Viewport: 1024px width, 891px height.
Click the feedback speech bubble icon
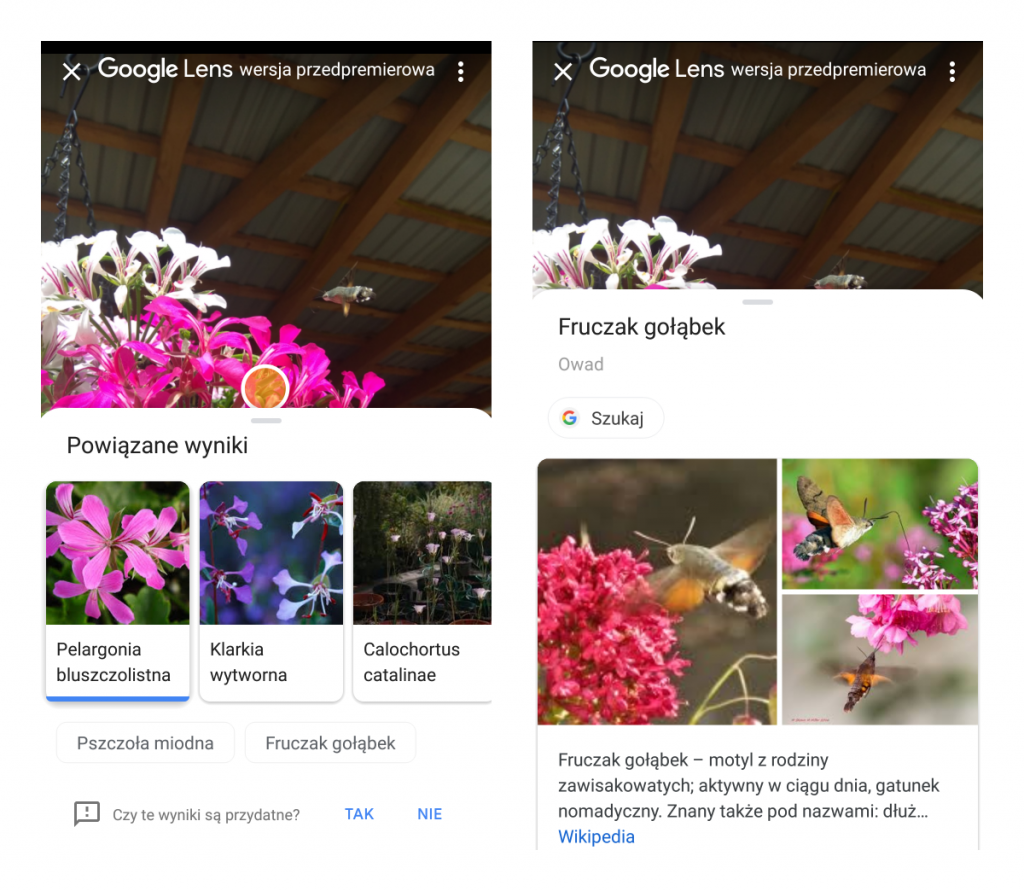tap(87, 814)
